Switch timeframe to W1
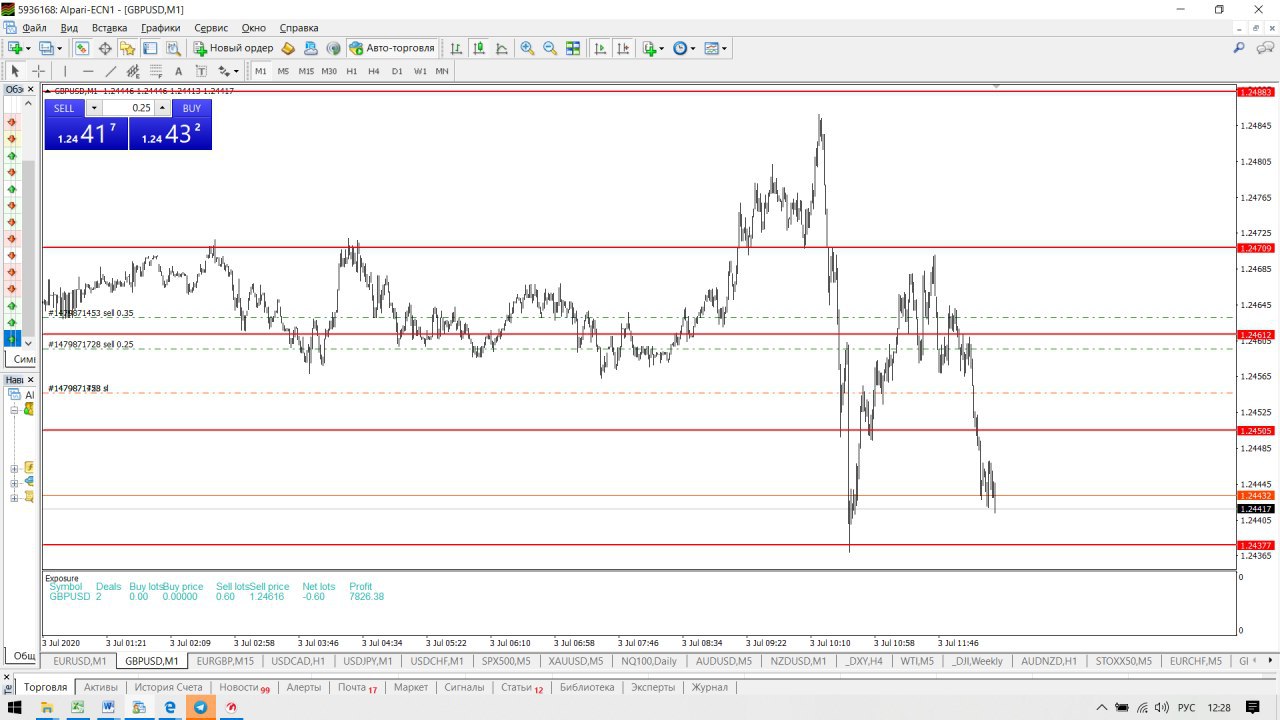1280x720 pixels. (420, 71)
